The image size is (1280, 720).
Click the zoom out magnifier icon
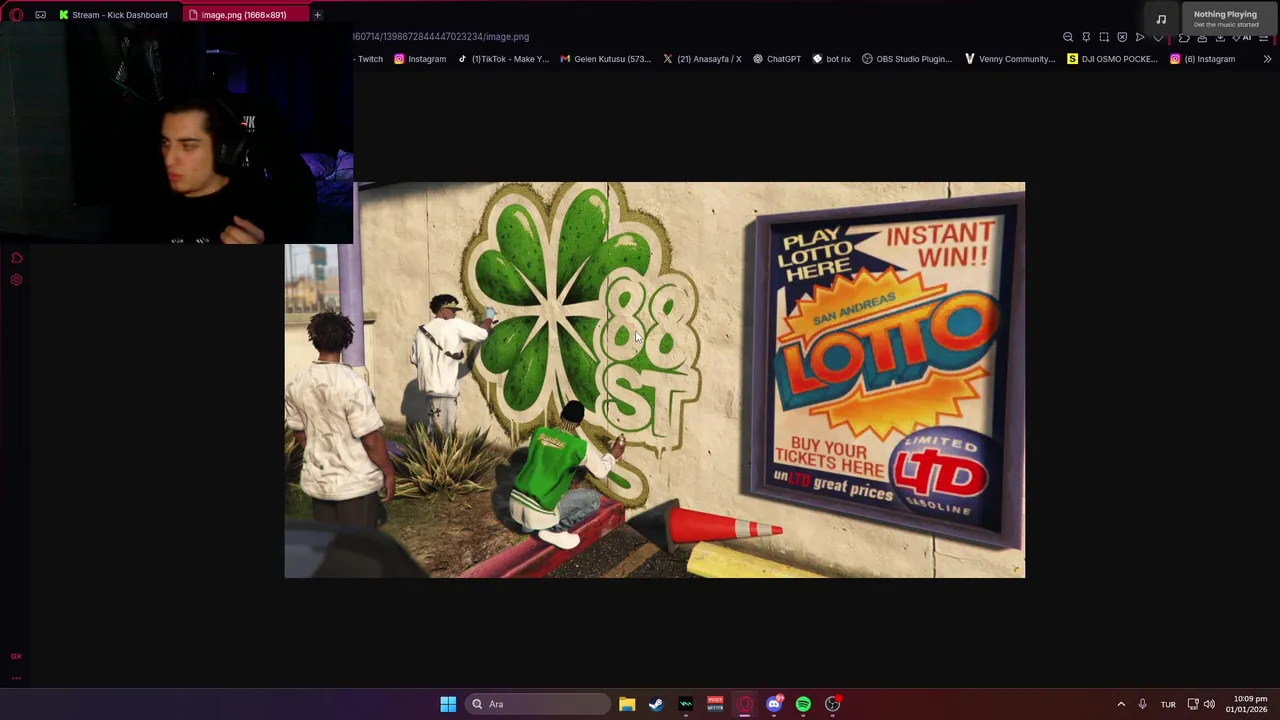click(1068, 37)
